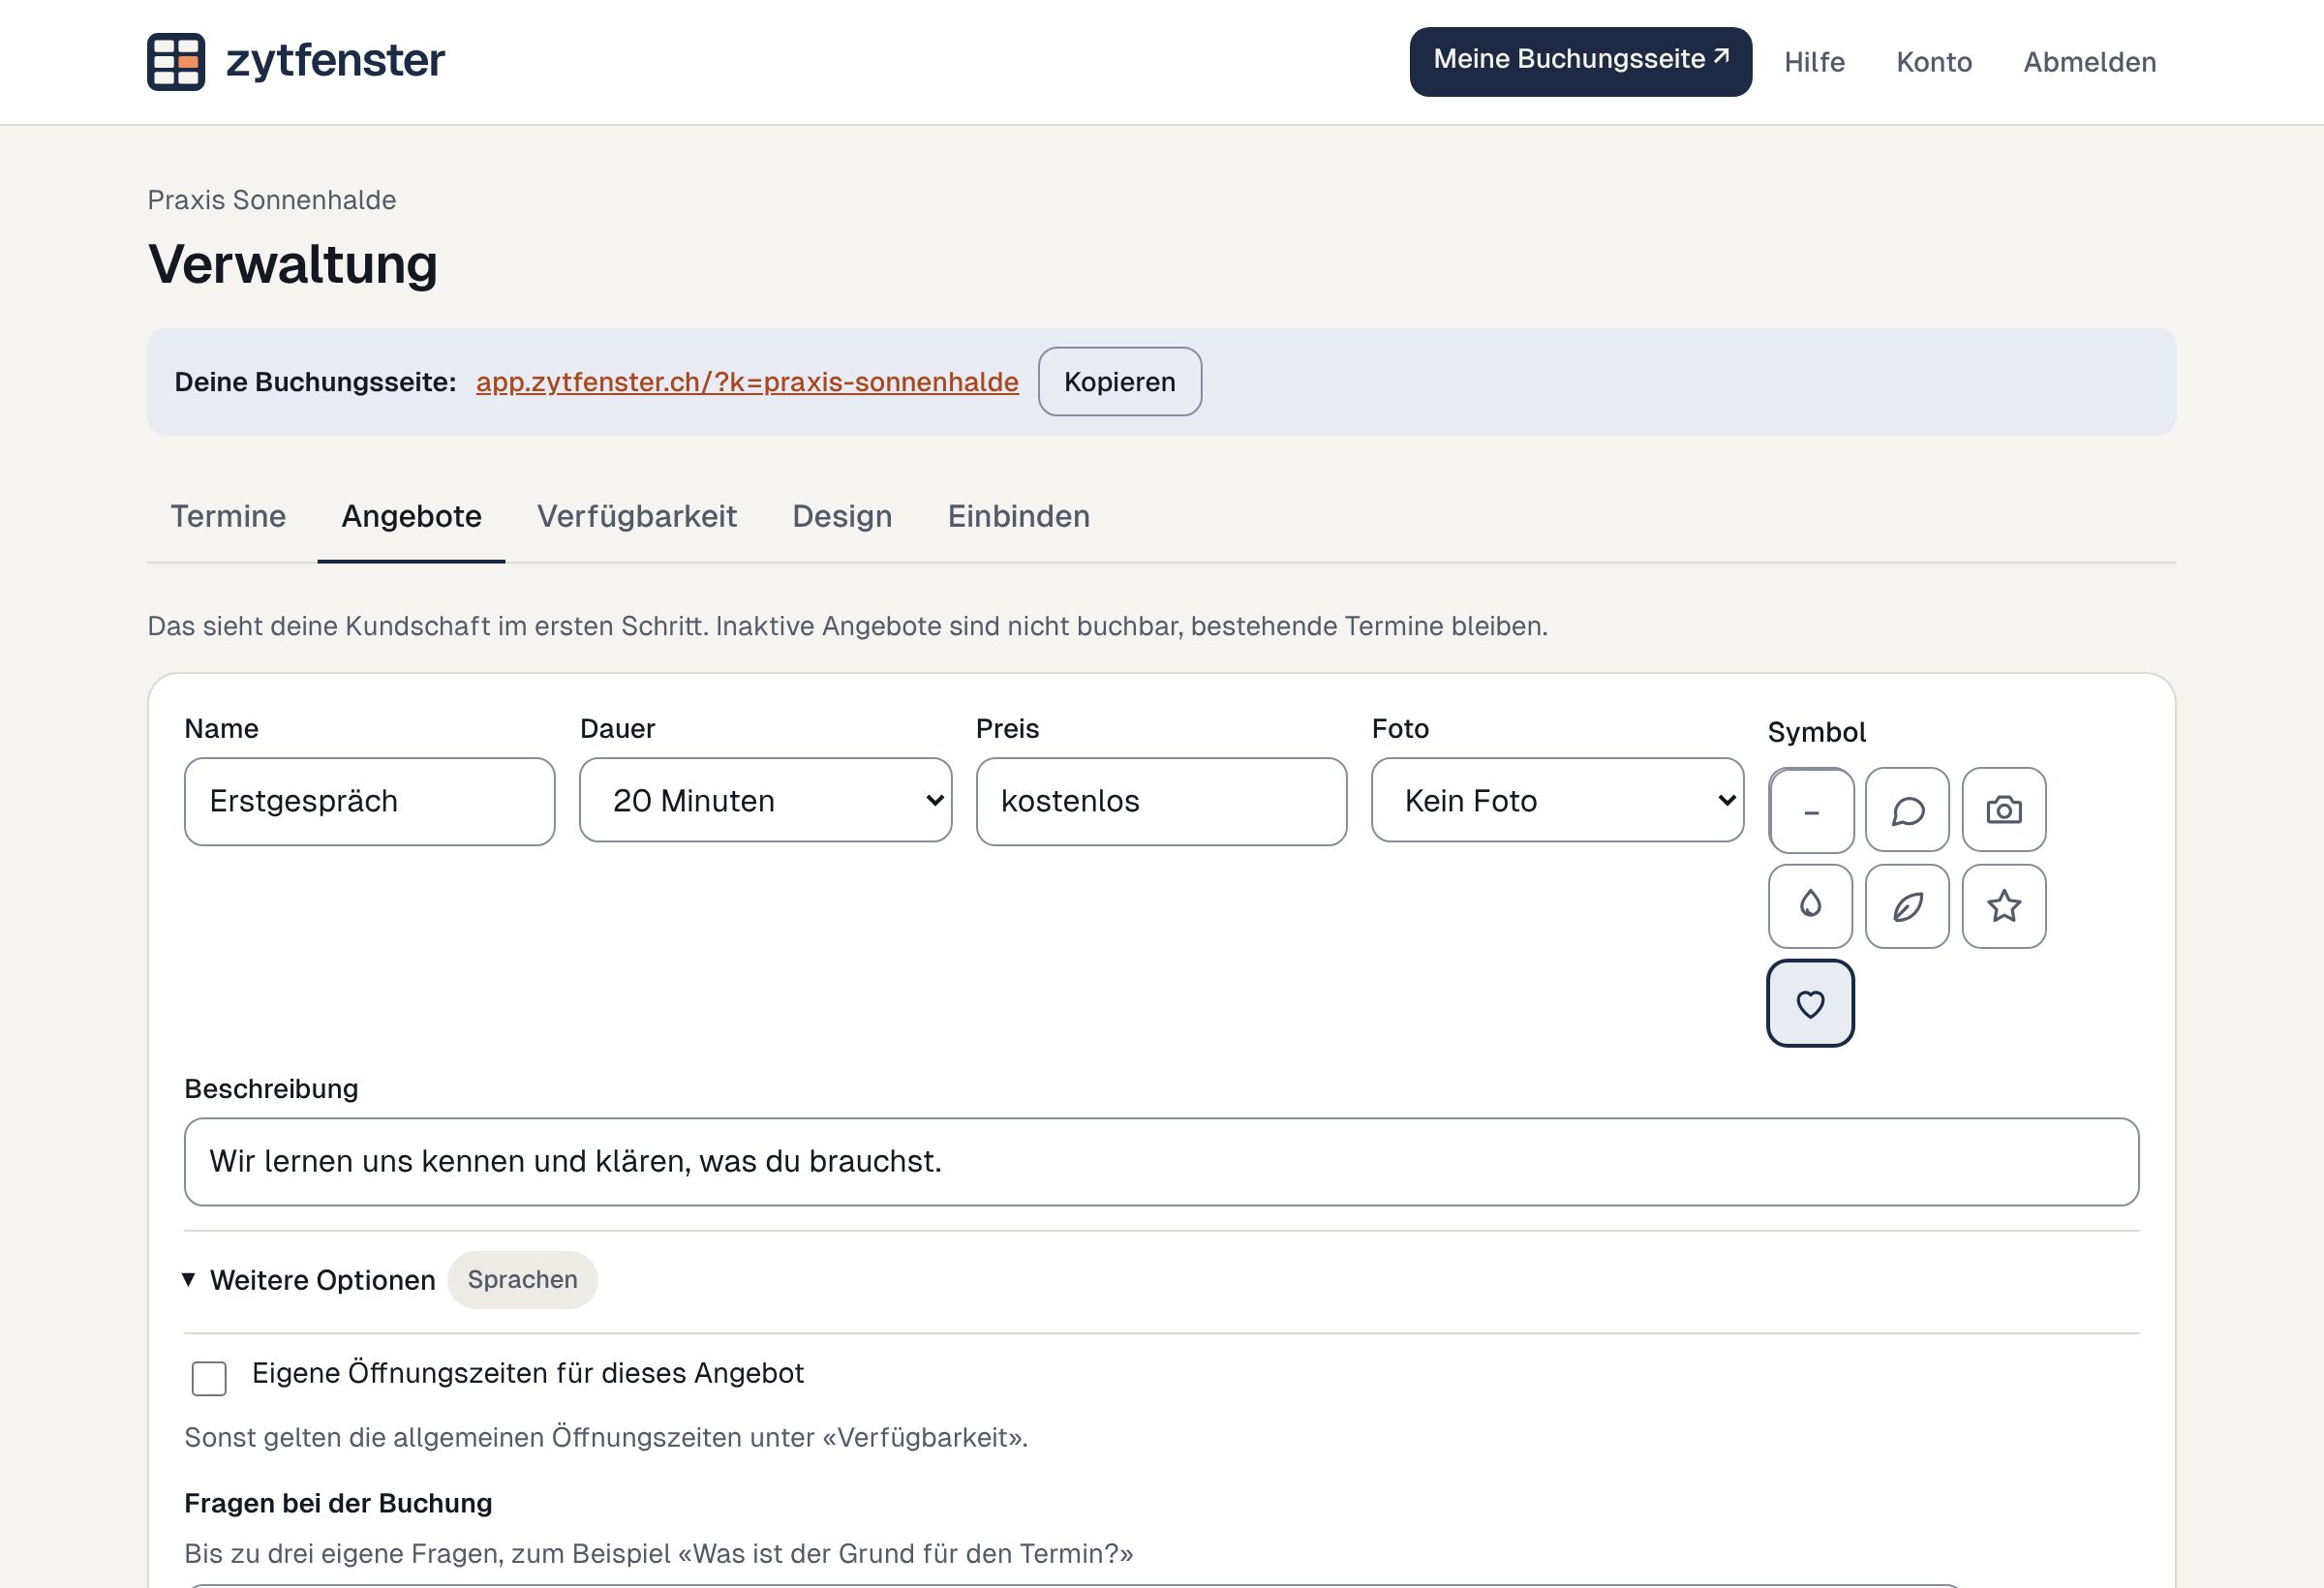
Task: Click the zytfenster wordmark
Action: (x=336, y=62)
